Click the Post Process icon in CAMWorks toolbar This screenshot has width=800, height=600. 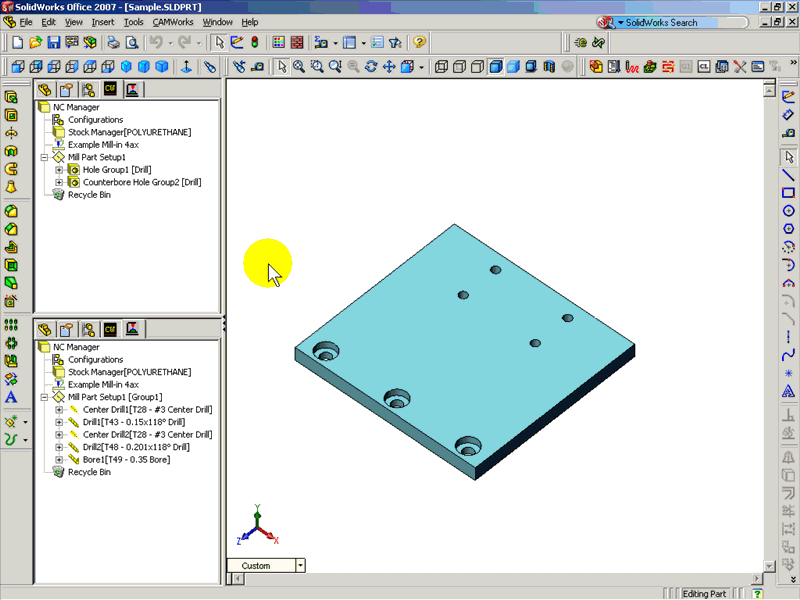tap(686, 67)
